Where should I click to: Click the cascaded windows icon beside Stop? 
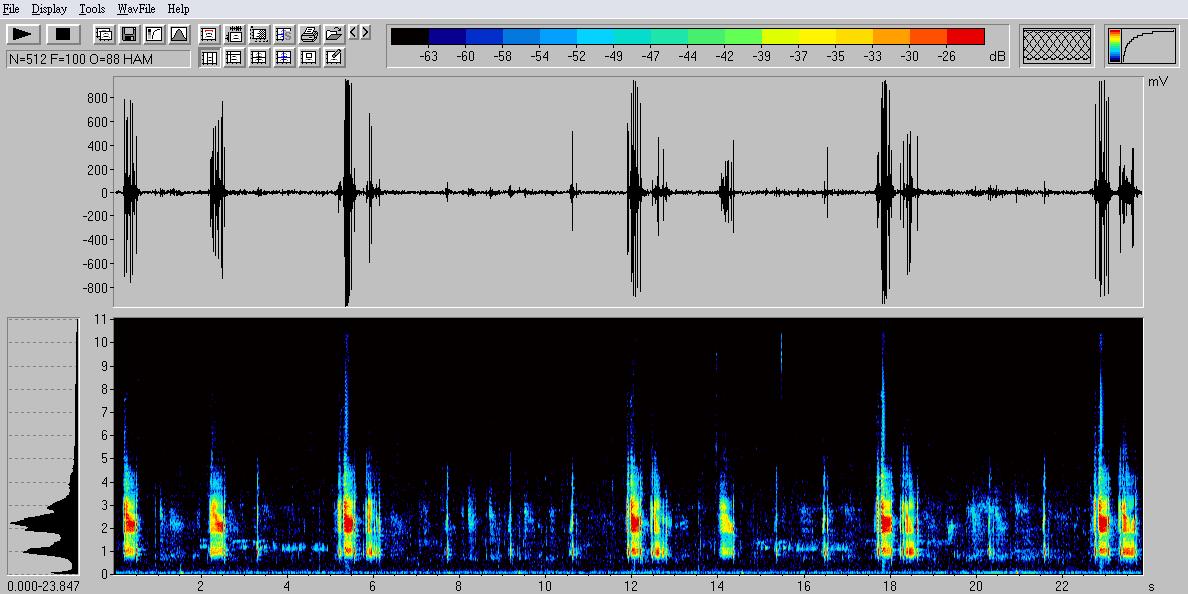tap(104, 34)
